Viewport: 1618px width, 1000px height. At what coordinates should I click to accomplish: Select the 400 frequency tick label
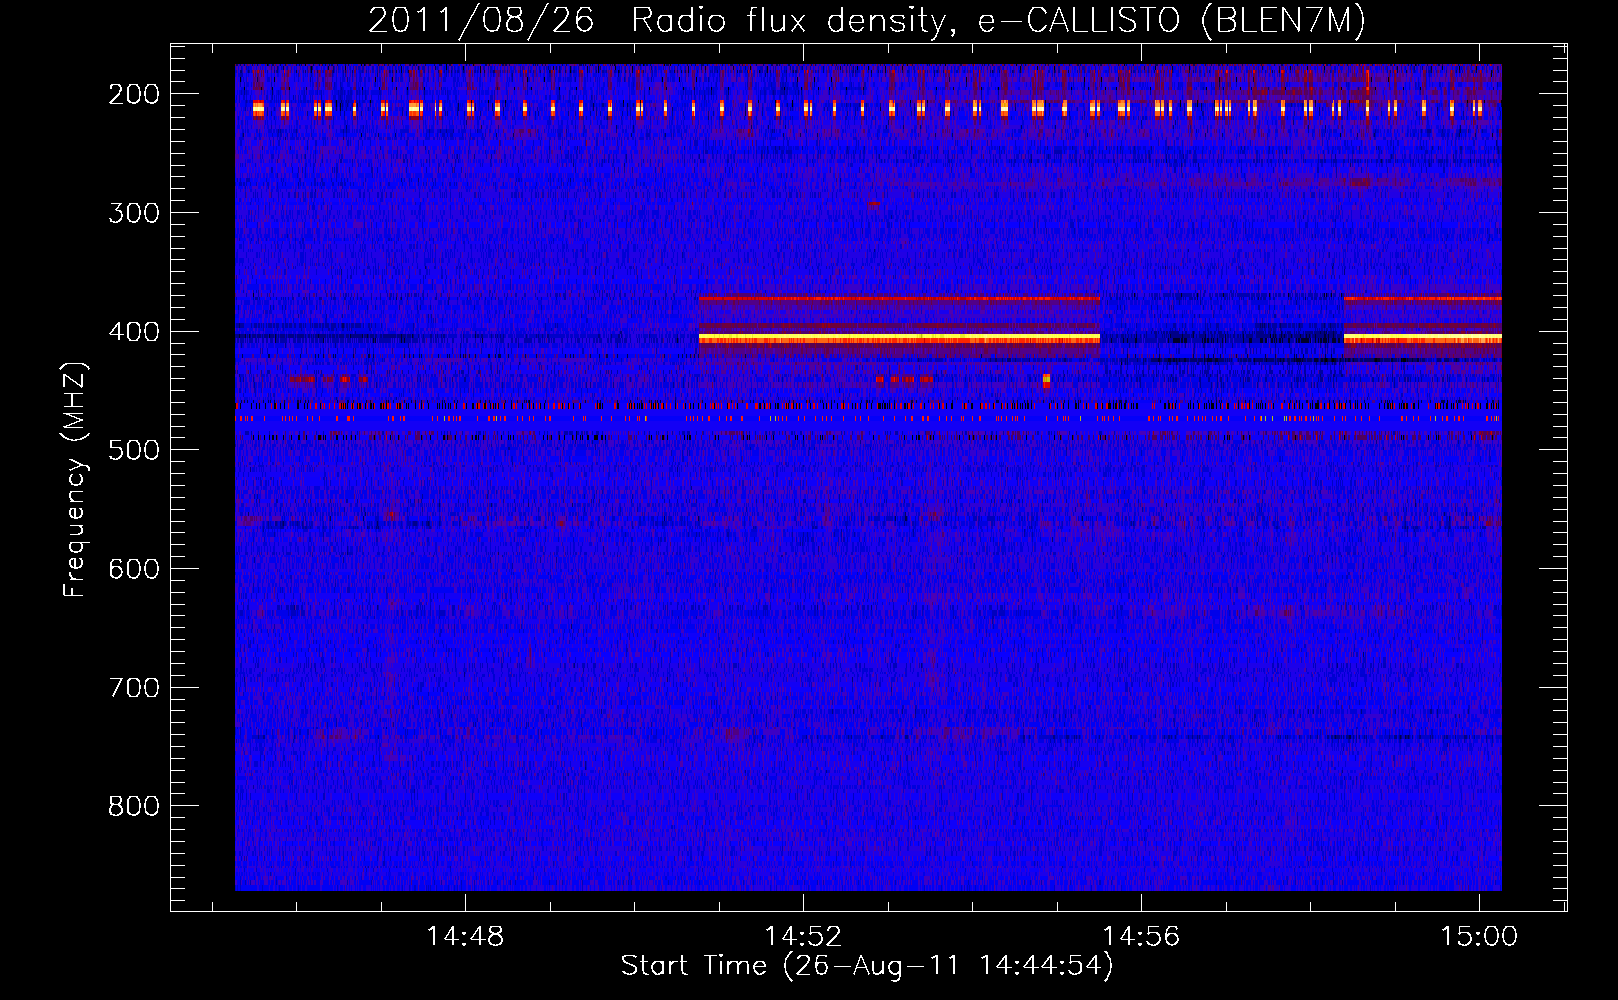tap(134, 332)
